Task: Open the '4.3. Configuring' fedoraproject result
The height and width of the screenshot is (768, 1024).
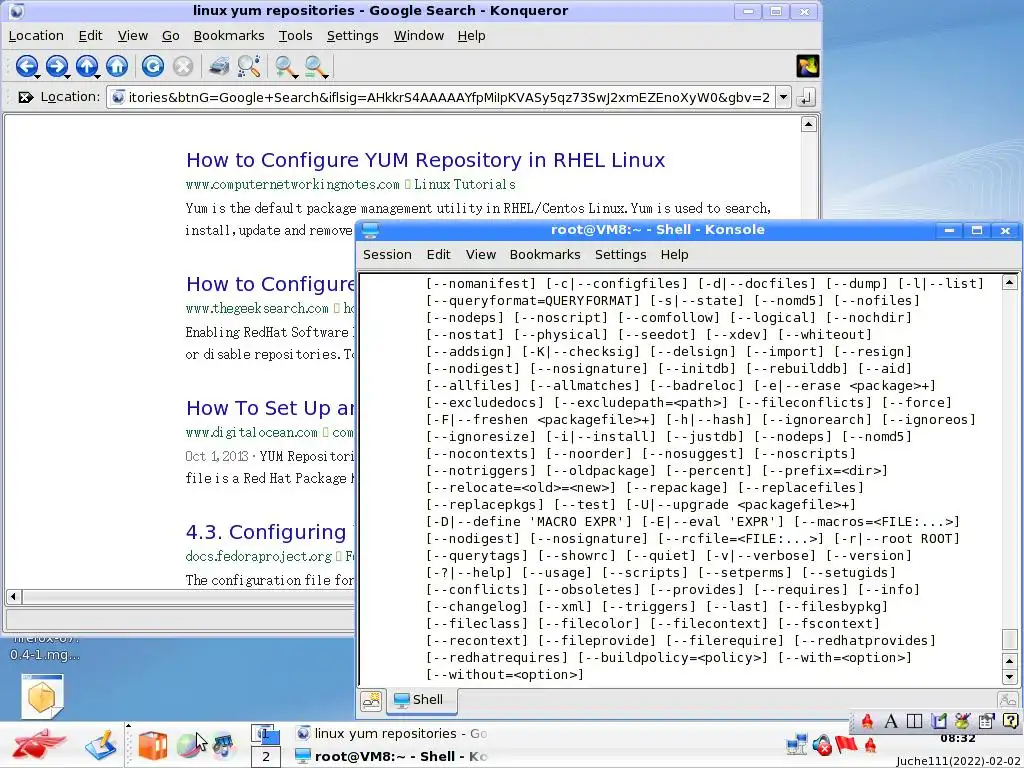Action: 266,532
